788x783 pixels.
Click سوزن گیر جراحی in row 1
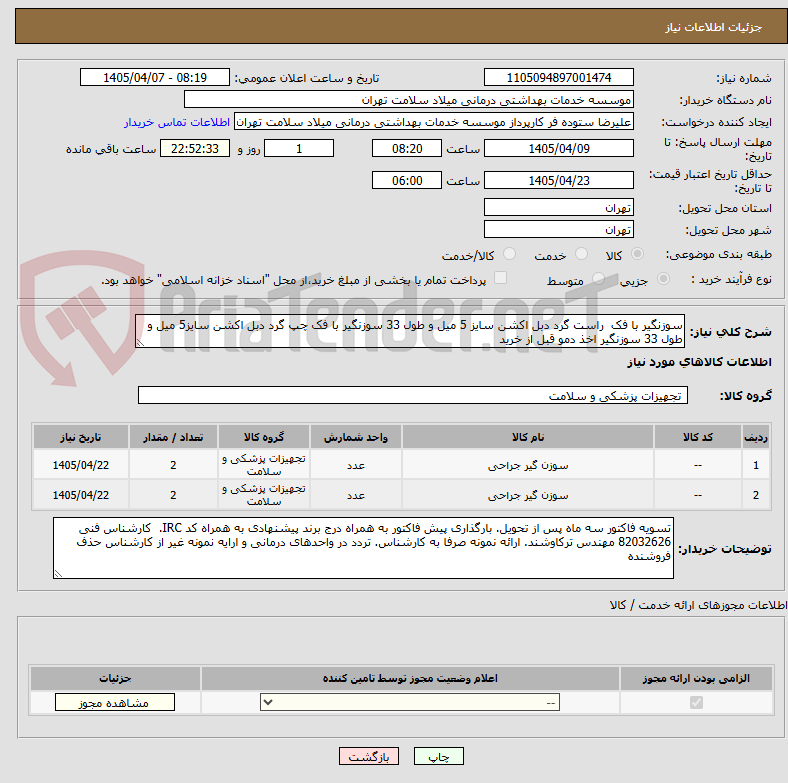(x=528, y=465)
